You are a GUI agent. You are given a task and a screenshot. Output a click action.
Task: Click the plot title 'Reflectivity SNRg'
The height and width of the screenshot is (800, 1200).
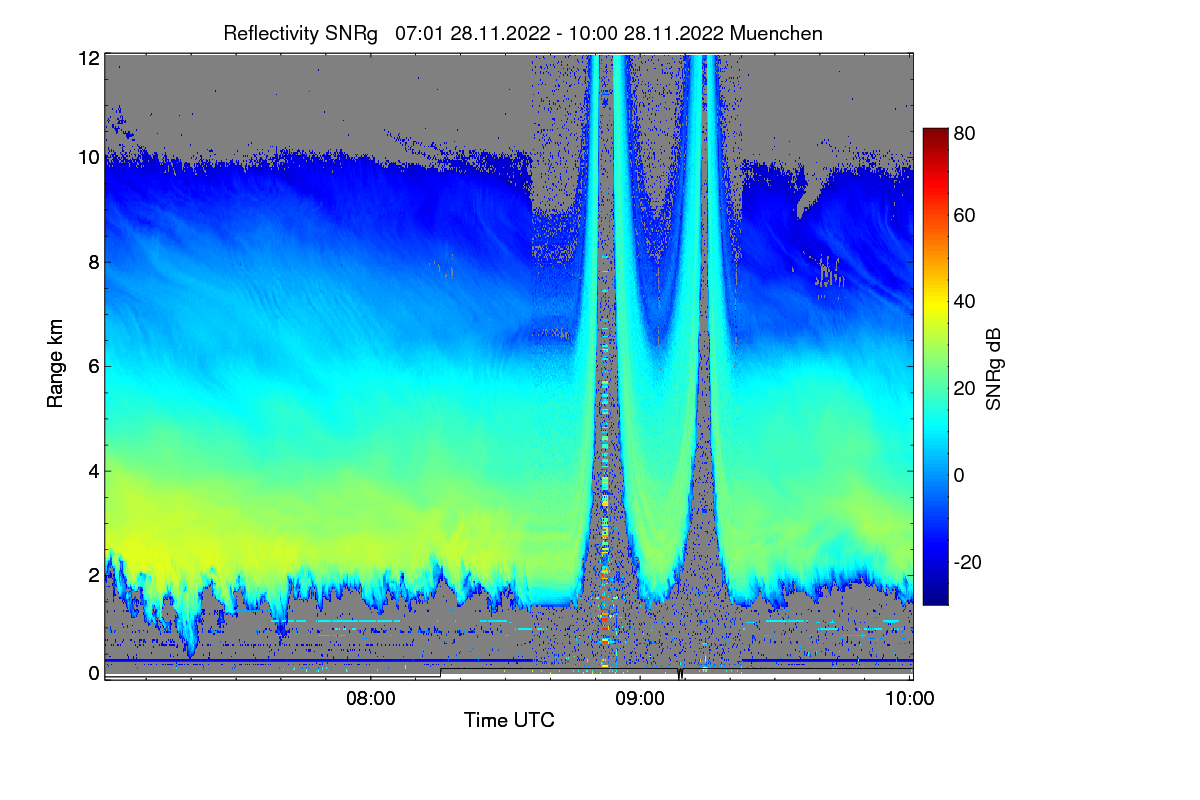click(301, 33)
